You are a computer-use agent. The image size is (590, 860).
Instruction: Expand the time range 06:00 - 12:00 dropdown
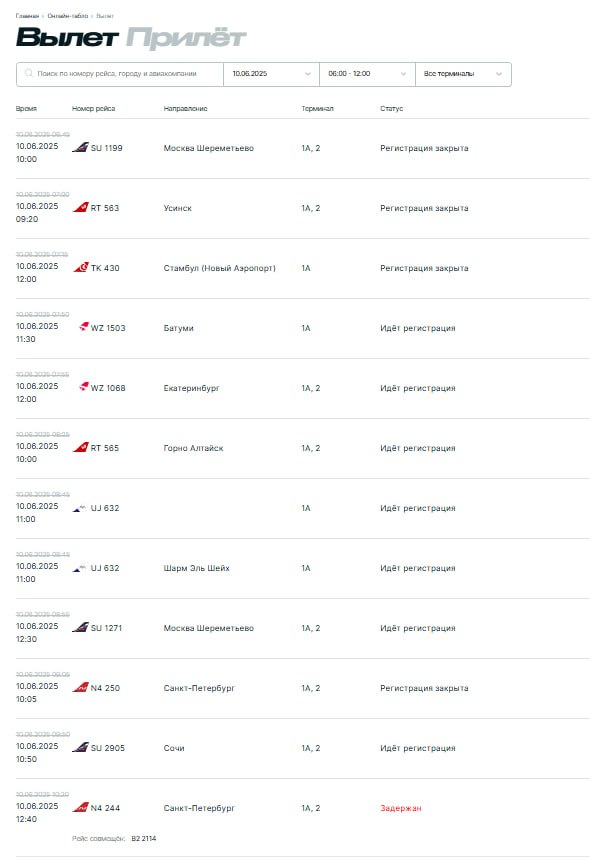(367, 74)
